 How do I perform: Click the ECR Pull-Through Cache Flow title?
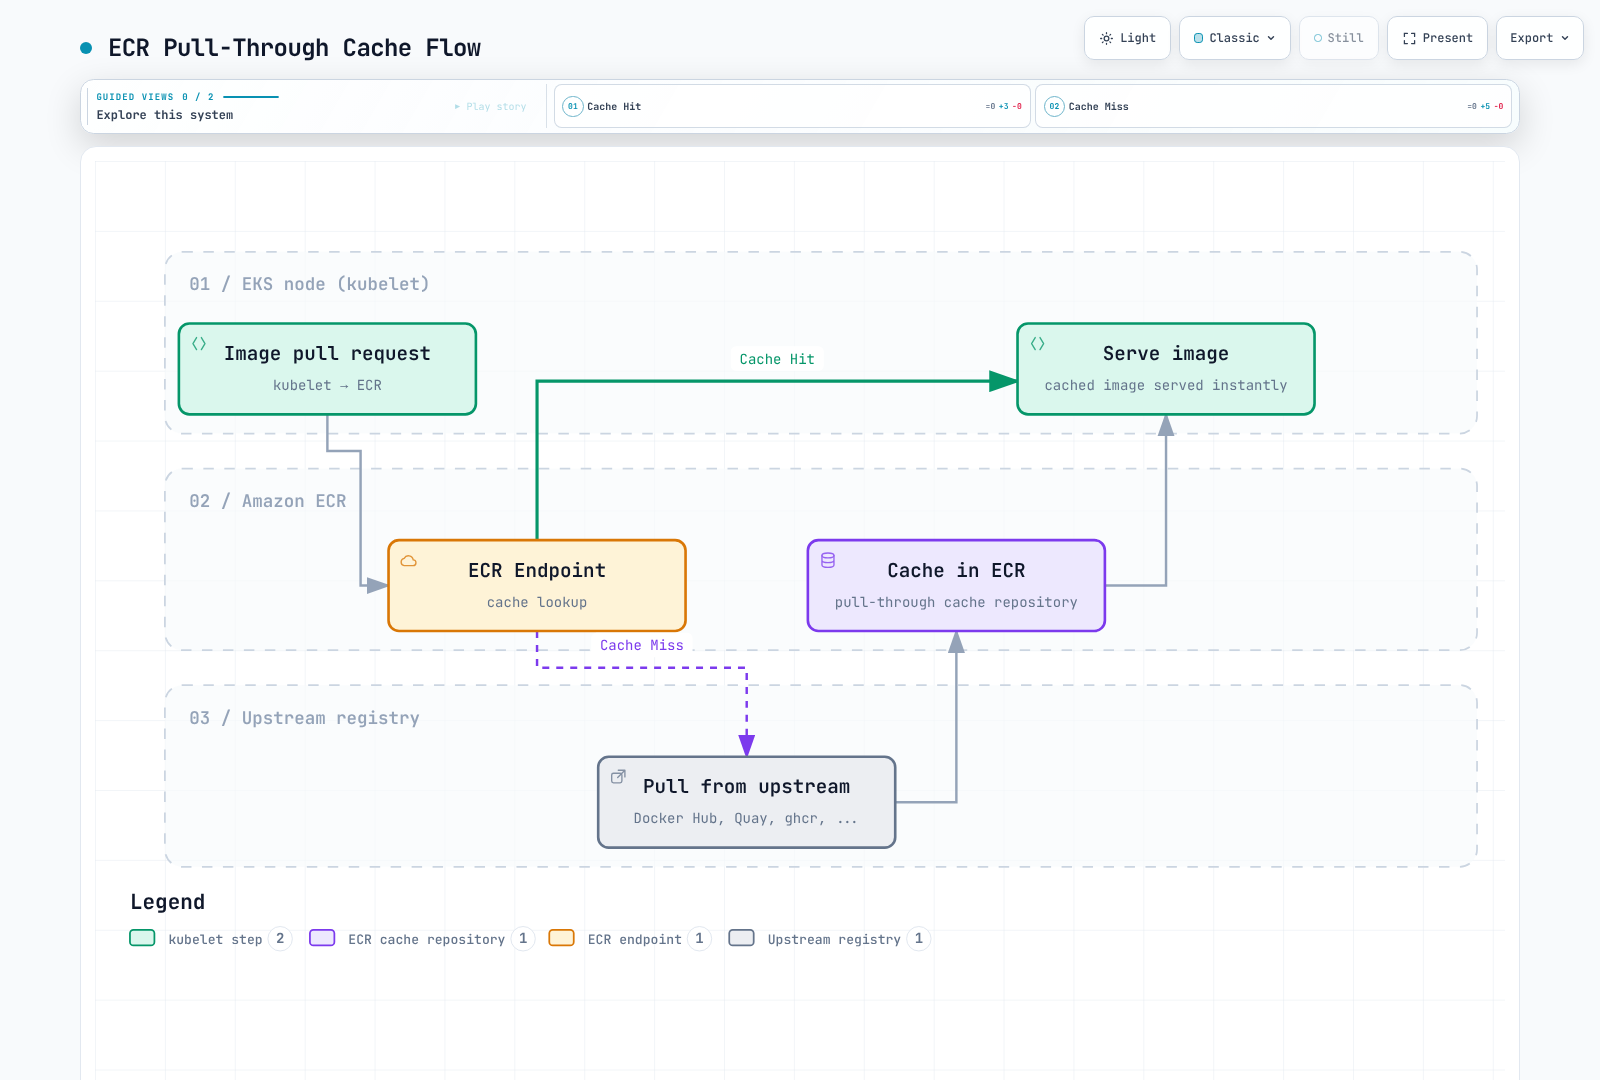294,48
